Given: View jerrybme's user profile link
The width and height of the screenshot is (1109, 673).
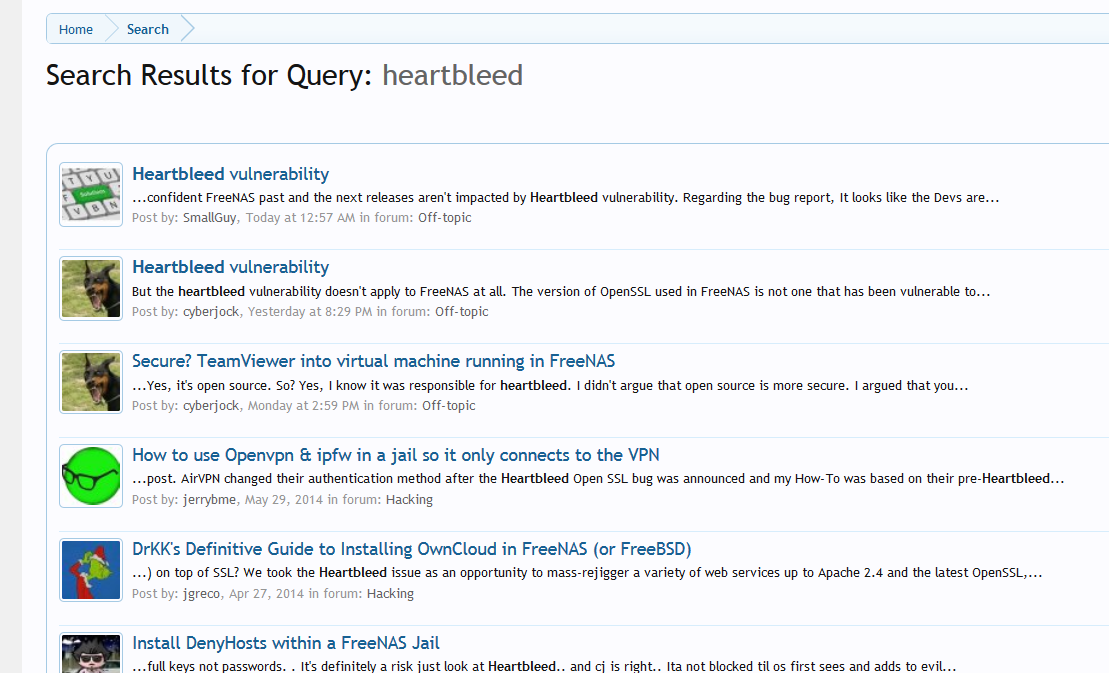Looking at the screenshot, I should tap(209, 500).
